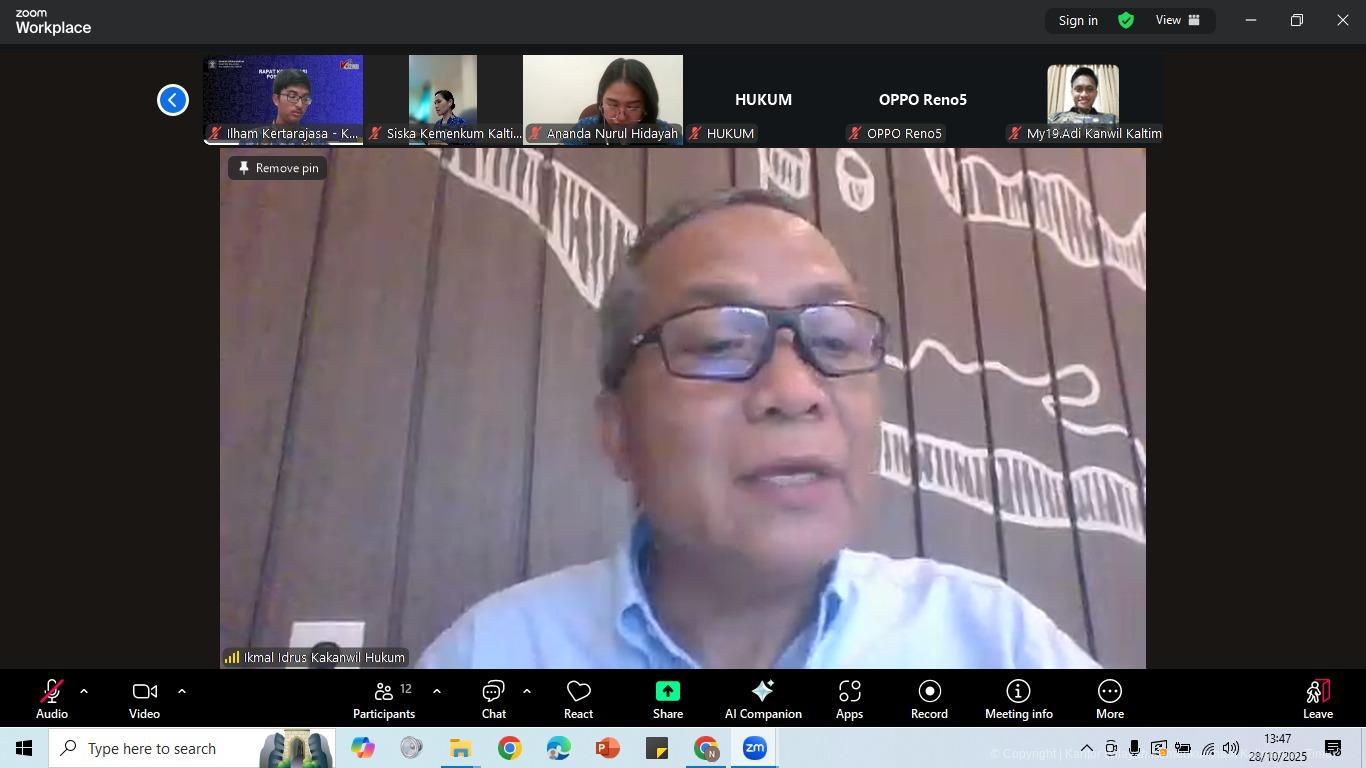The width and height of the screenshot is (1366, 768).
Task: Open the View layout menu
Action: tap(1178, 20)
